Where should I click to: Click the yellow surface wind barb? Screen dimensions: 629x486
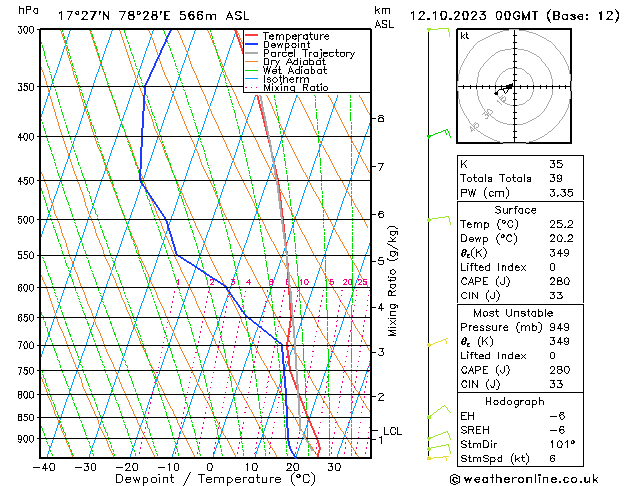point(438,457)
